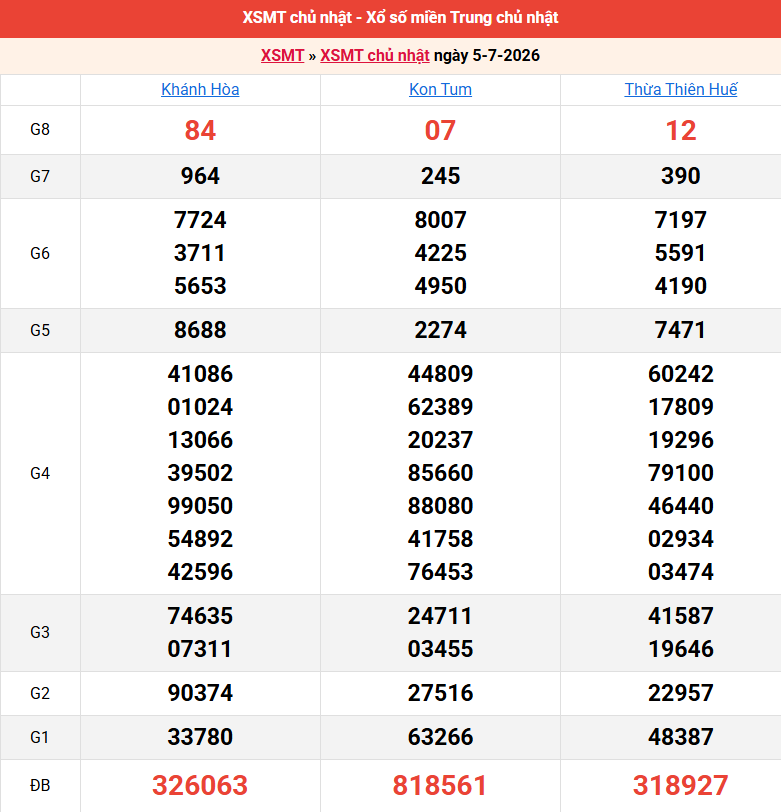Viewport: 781px width, 812px height.
Task: Select G6 number 7197
Action: pyautogui.click(x=681, y=220)
